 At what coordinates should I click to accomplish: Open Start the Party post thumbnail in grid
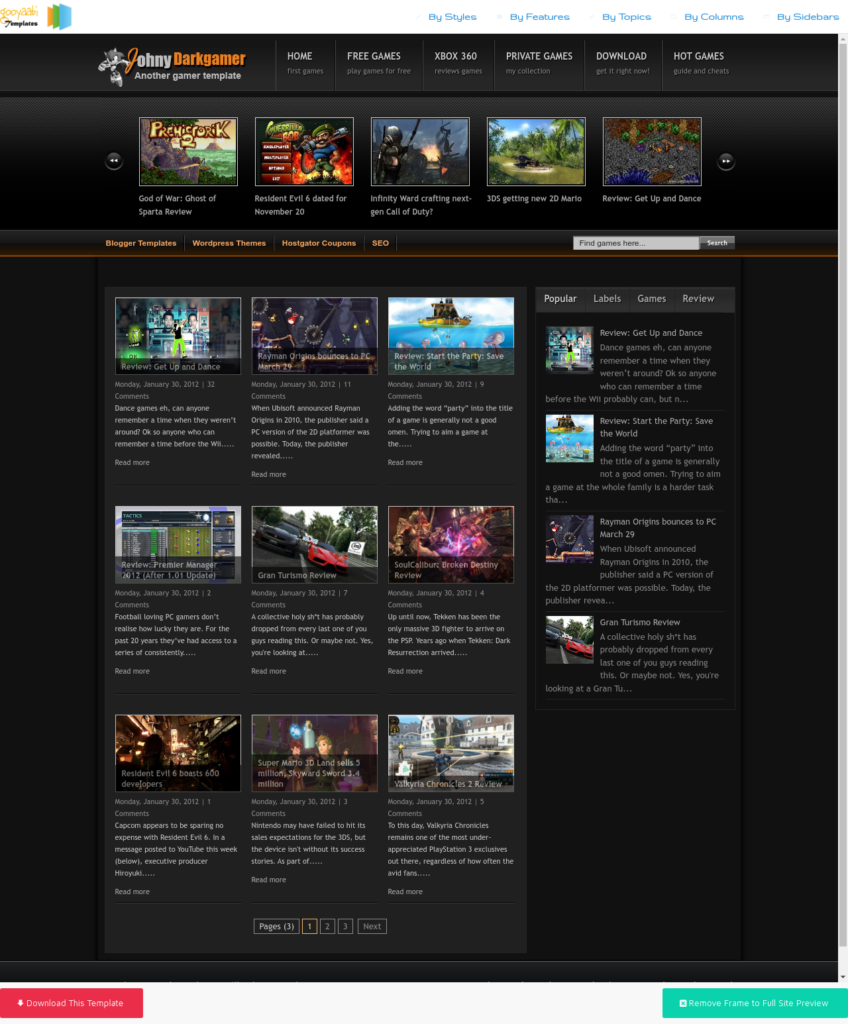coord(451,336)
